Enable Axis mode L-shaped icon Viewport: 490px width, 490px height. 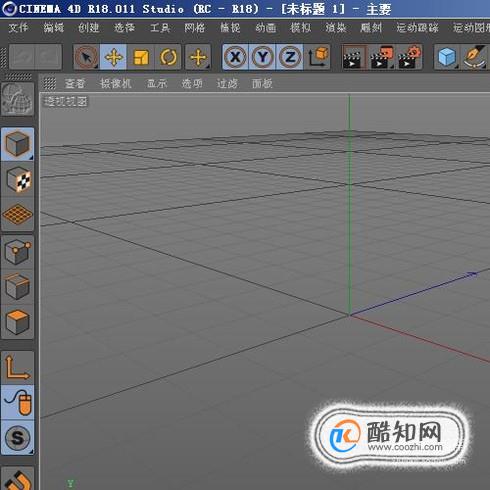tap(18, 367)
